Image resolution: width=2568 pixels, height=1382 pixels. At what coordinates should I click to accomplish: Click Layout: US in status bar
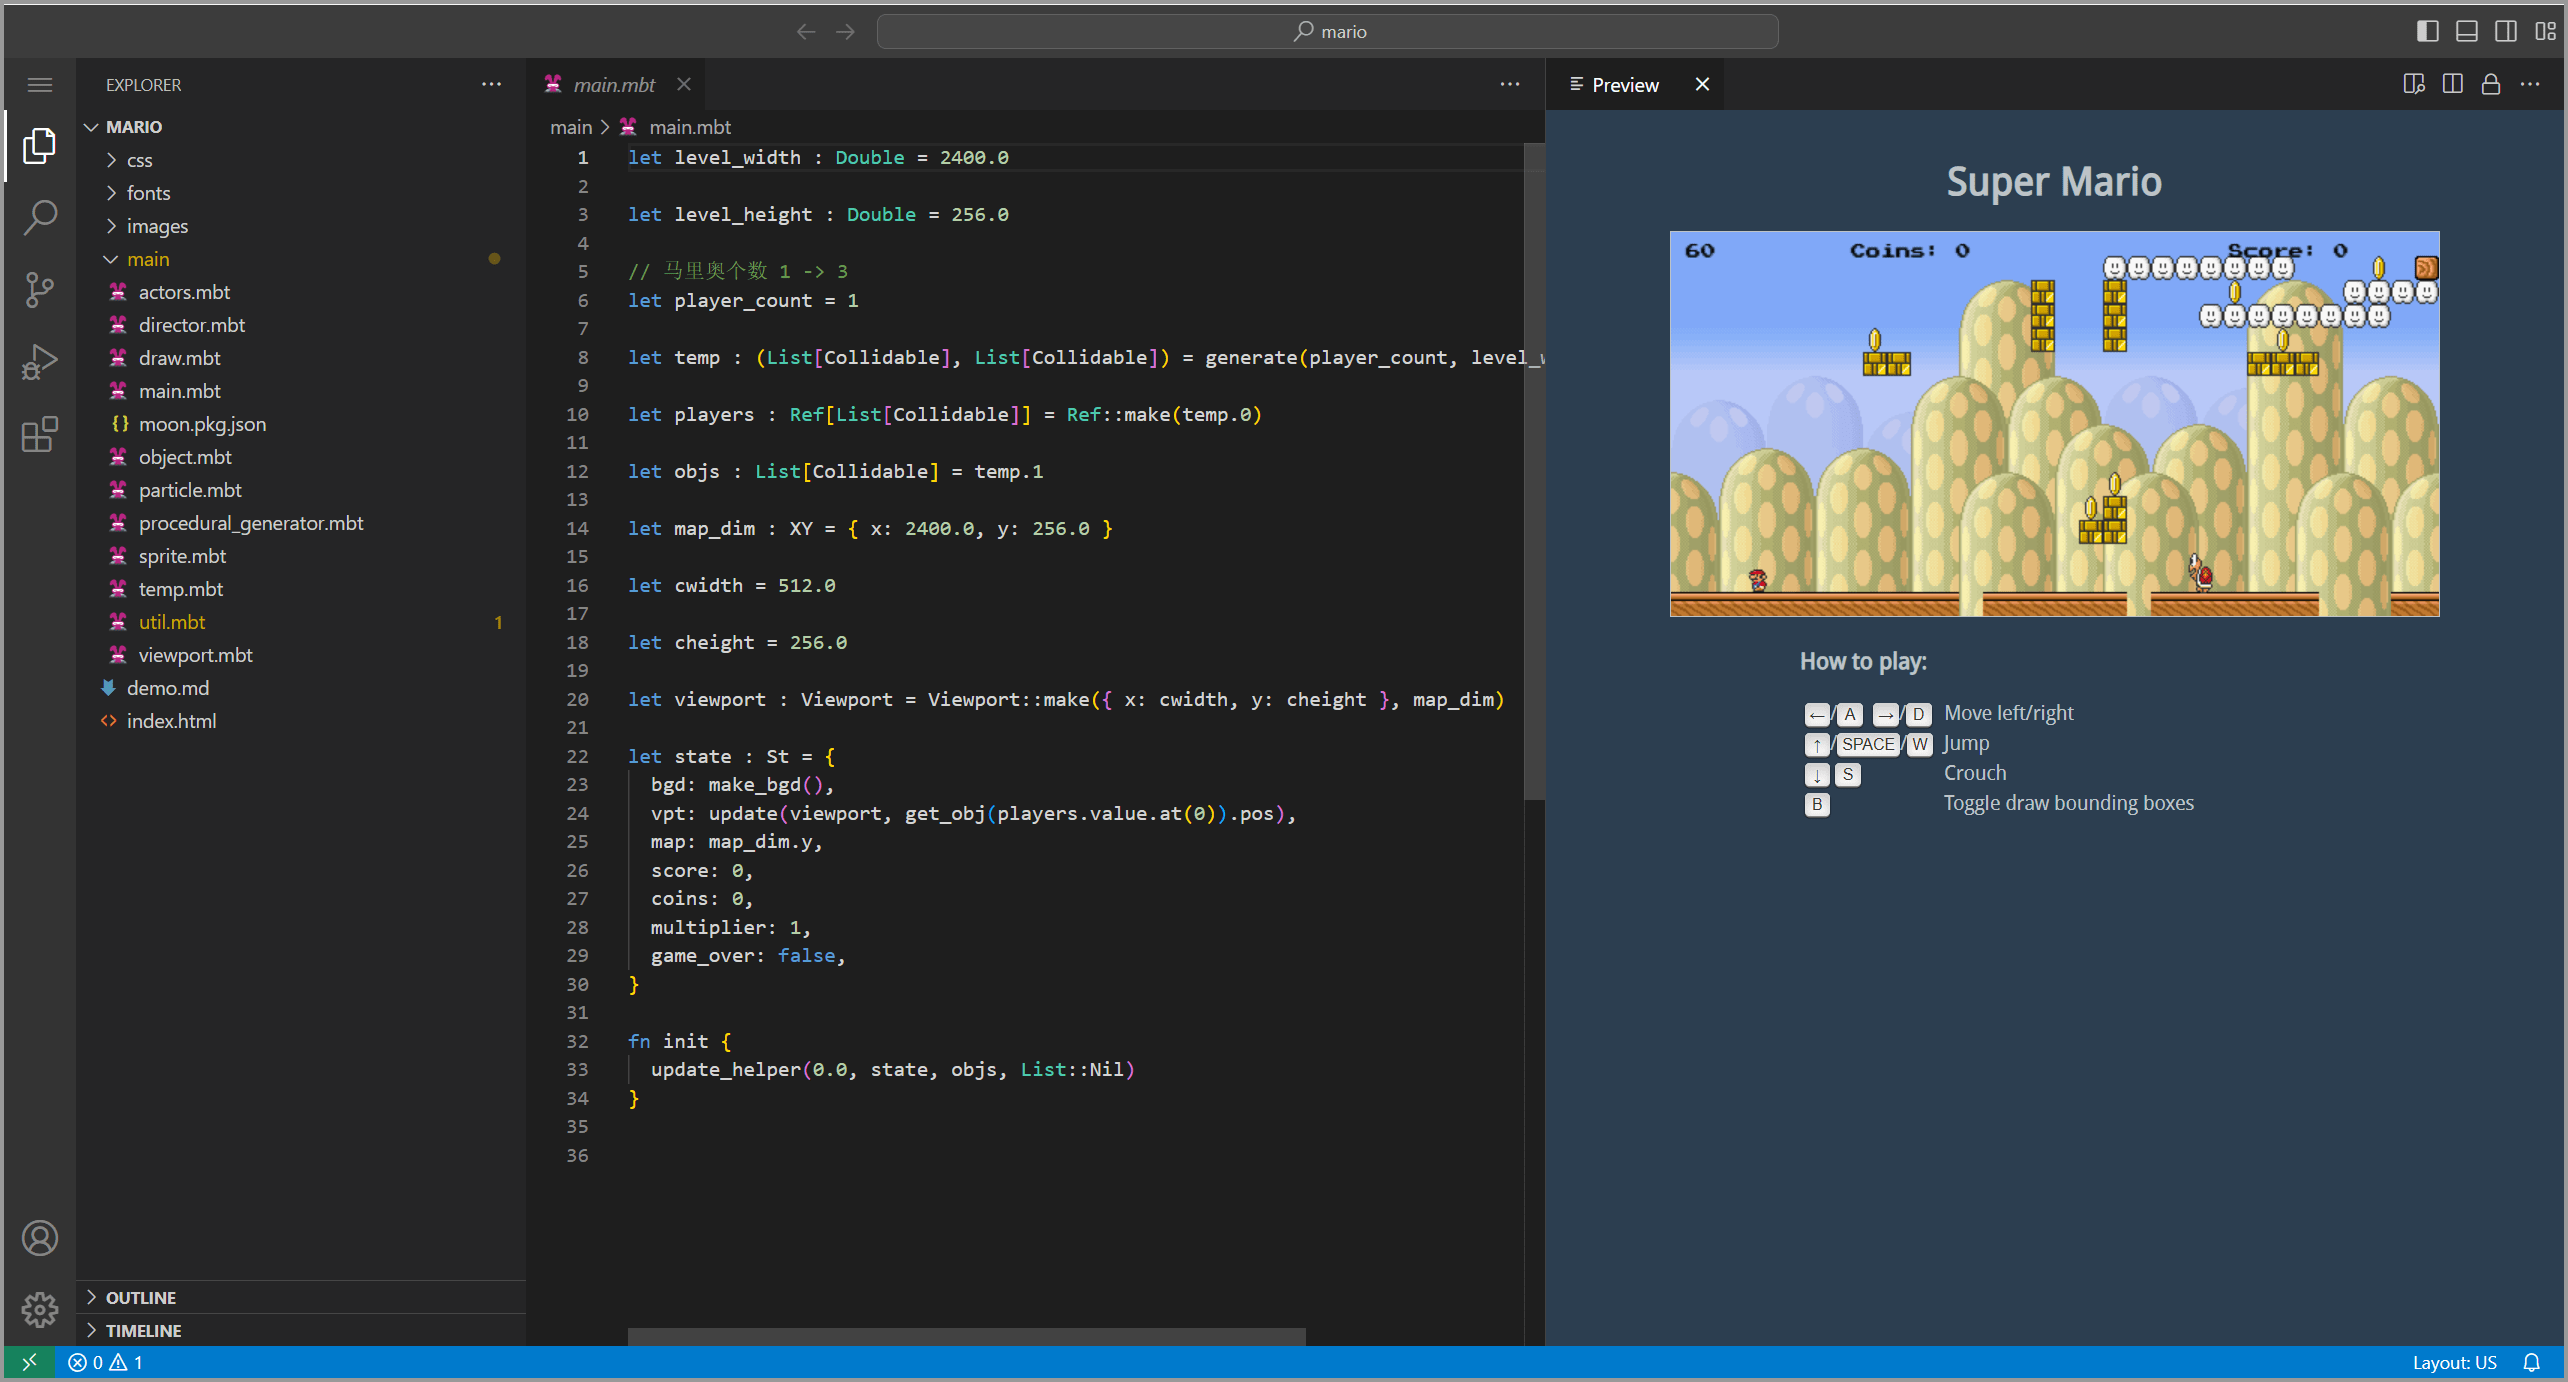point(2454,1362)
